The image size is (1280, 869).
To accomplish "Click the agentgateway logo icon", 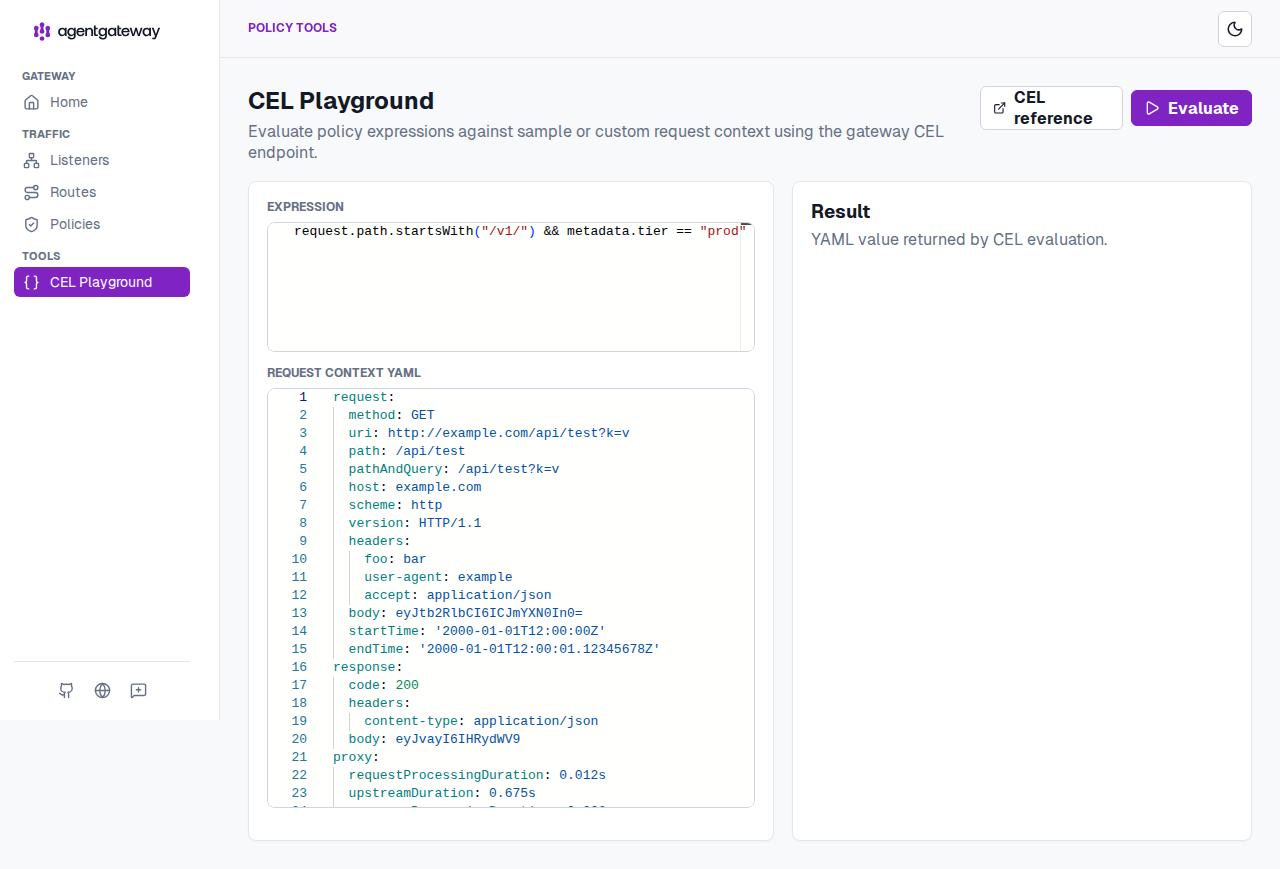I will pyautogui.click(x=42, y=31).
